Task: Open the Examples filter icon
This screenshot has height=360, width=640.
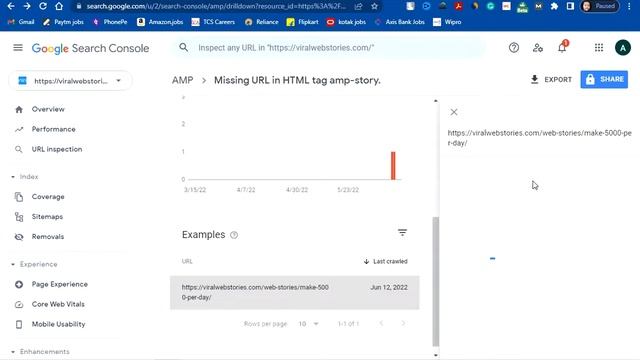Action: pos(402,233)
